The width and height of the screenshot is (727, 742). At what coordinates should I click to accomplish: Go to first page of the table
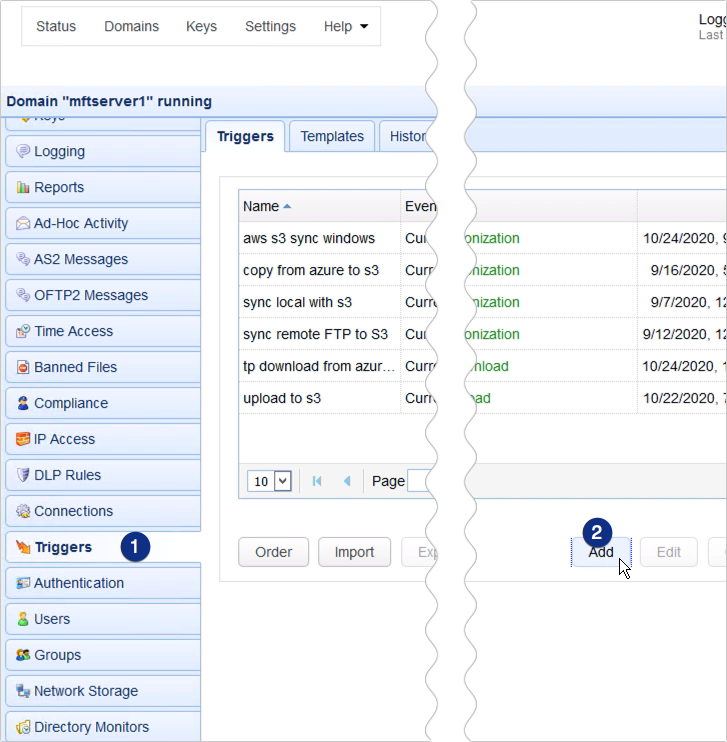coord(317,481)
